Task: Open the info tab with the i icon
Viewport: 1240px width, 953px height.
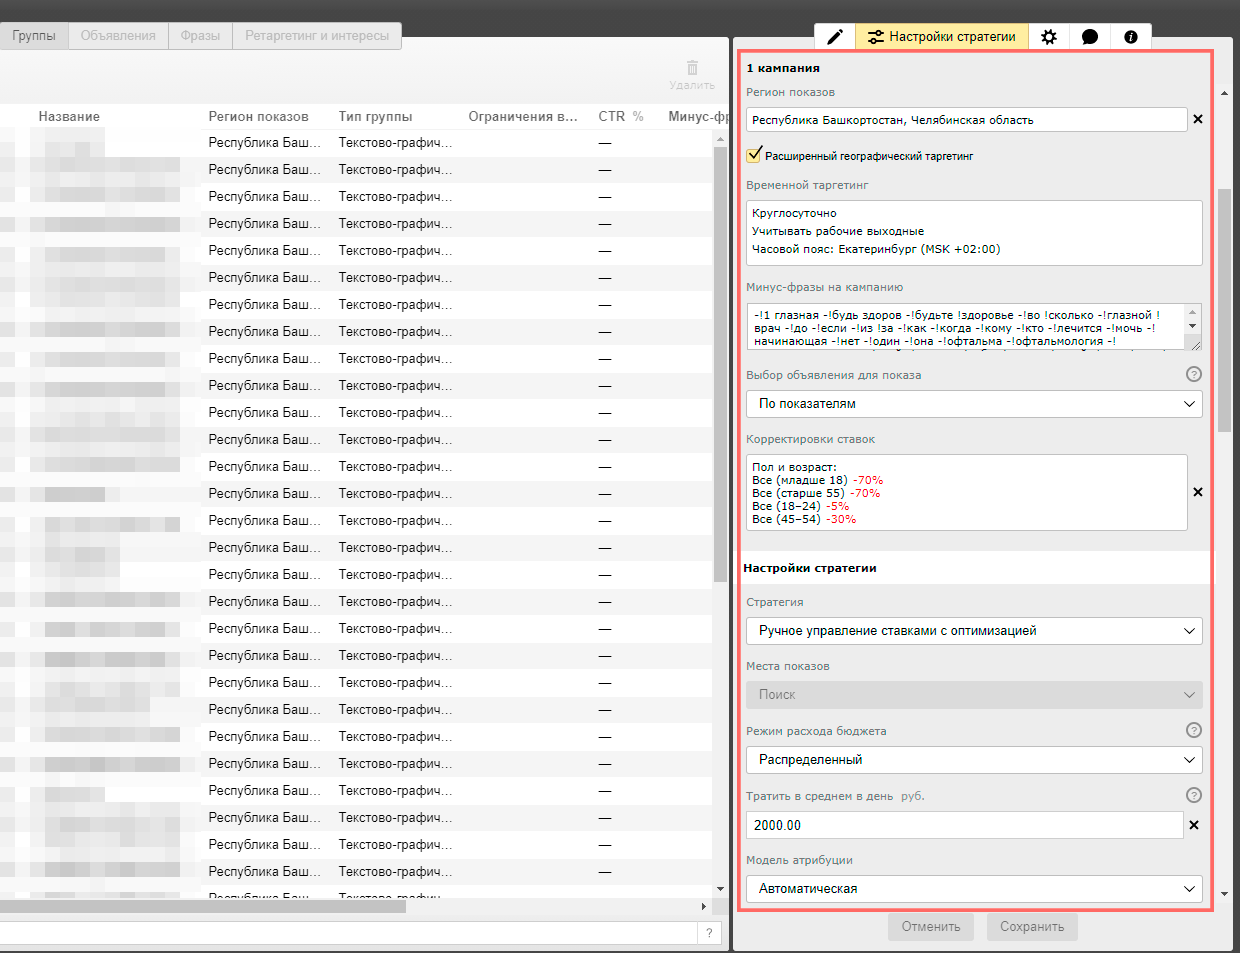Action: [1131, 37]
